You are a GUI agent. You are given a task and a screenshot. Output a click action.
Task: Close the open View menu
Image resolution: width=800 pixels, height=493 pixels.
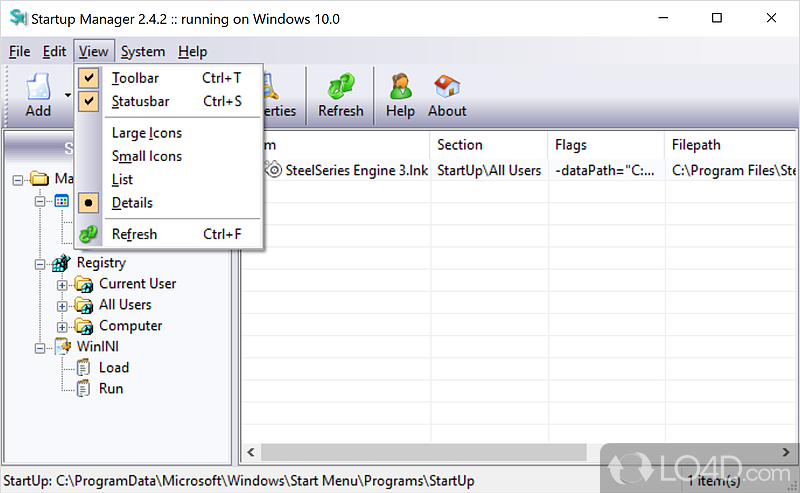click(x=93, y=52)
